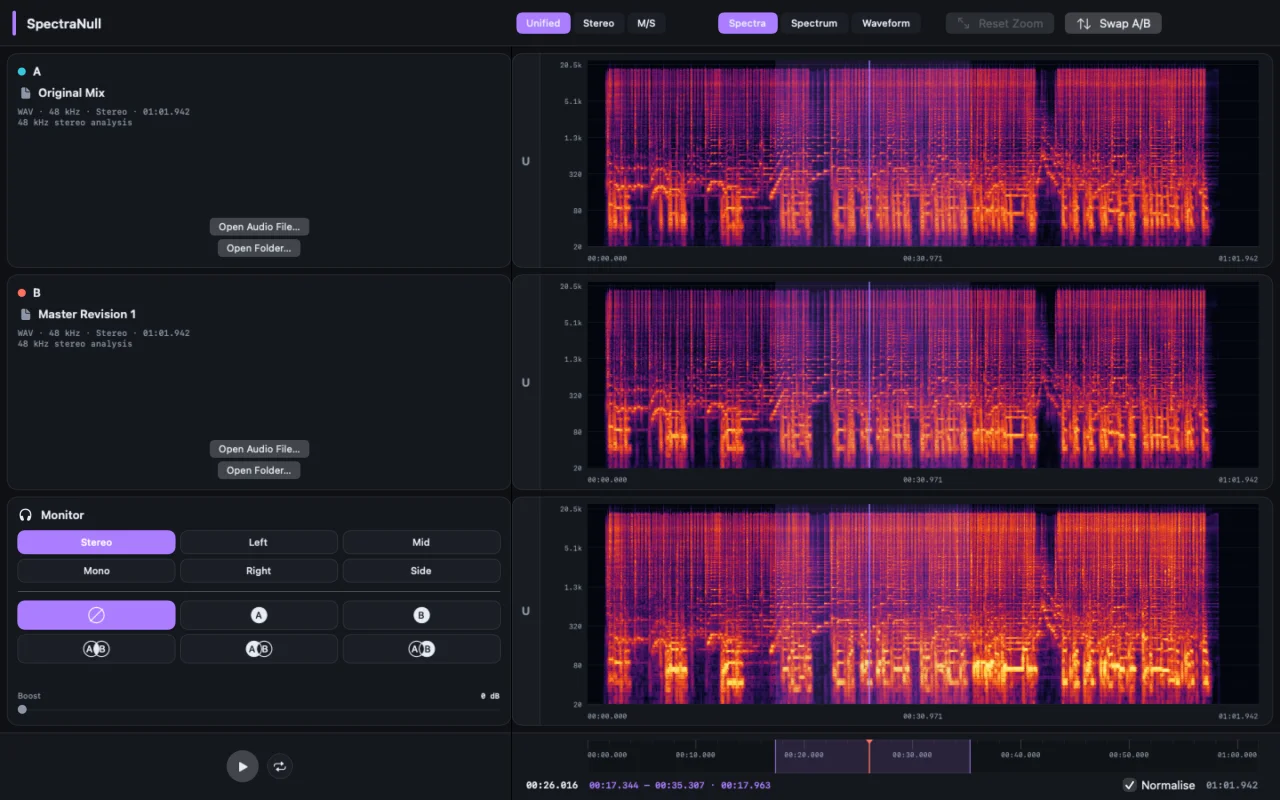Select the A-B intersection monitor mode
The image size is (1280, 800).
tap(96, 649)
